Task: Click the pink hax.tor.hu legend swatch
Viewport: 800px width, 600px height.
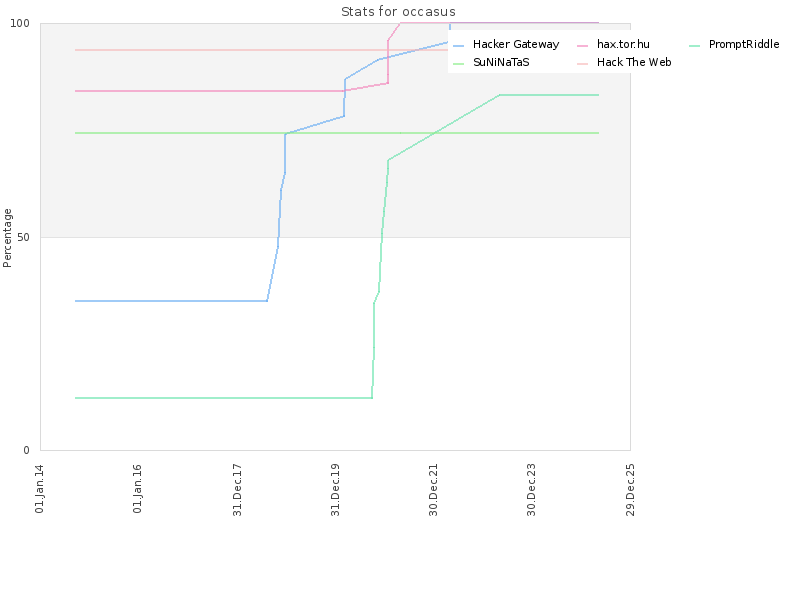Action: pos(583,45)
